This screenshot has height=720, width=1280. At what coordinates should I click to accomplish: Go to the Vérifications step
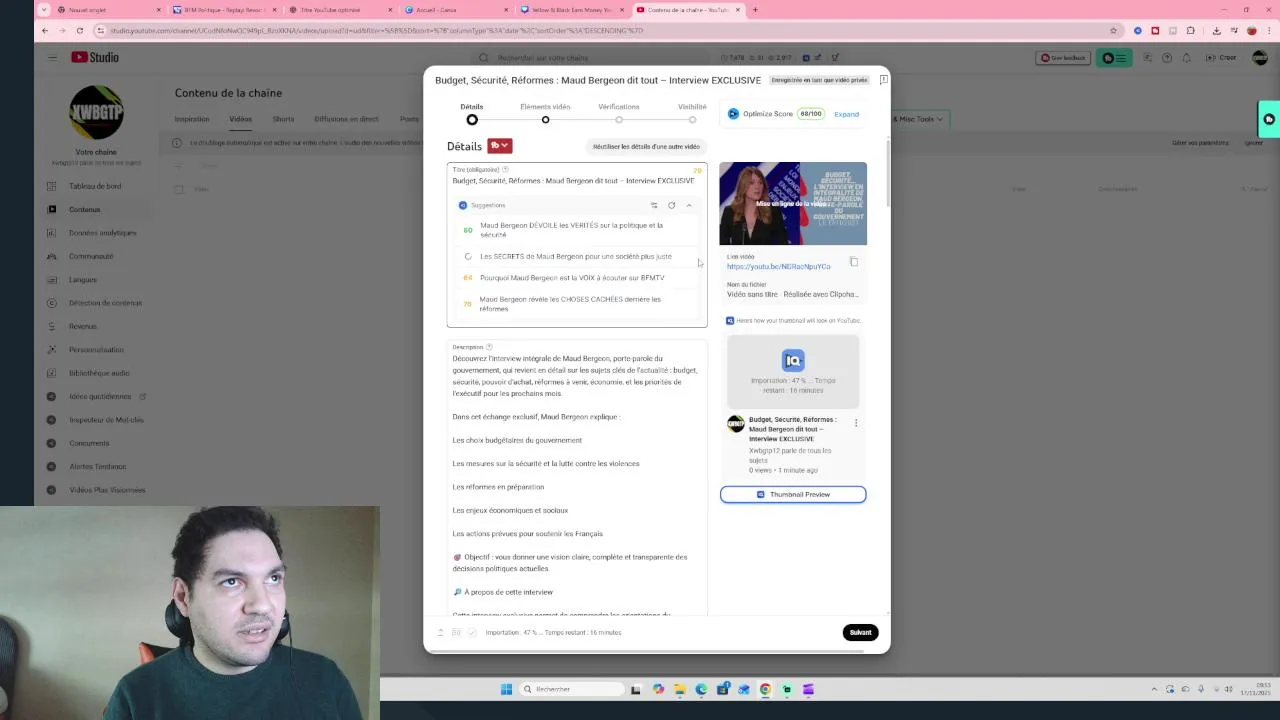pos(618,113)
